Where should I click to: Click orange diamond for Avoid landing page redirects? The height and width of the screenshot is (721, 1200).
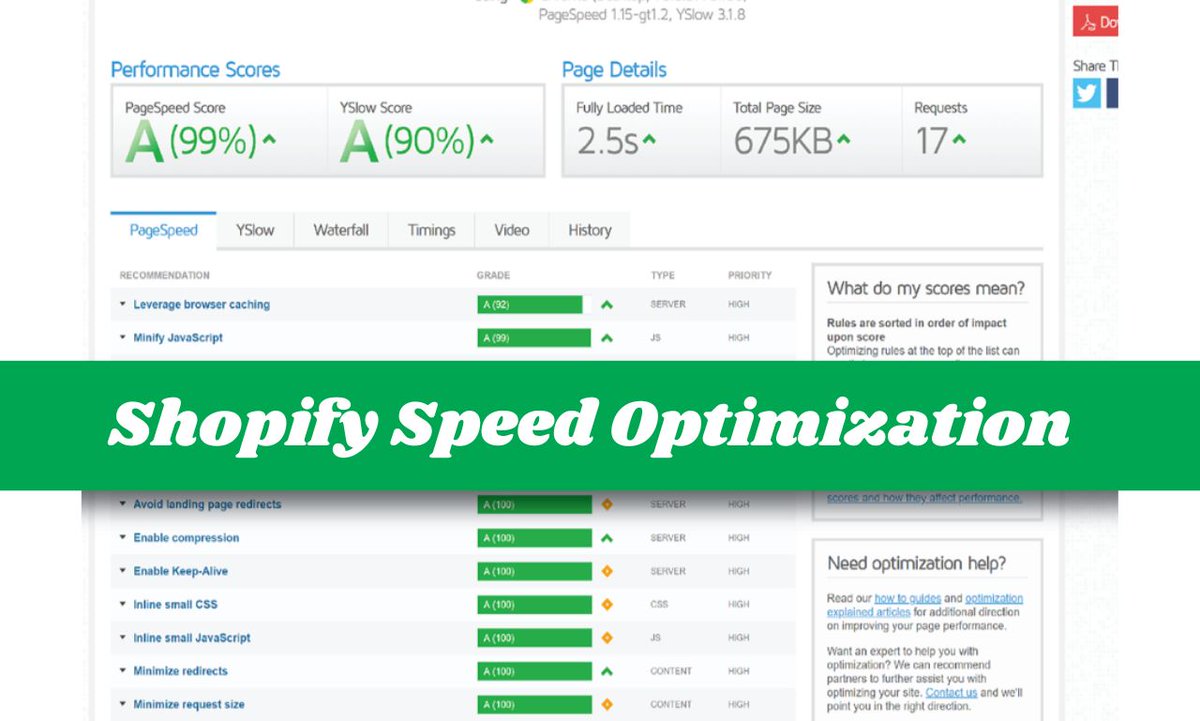tap(607, 505)
